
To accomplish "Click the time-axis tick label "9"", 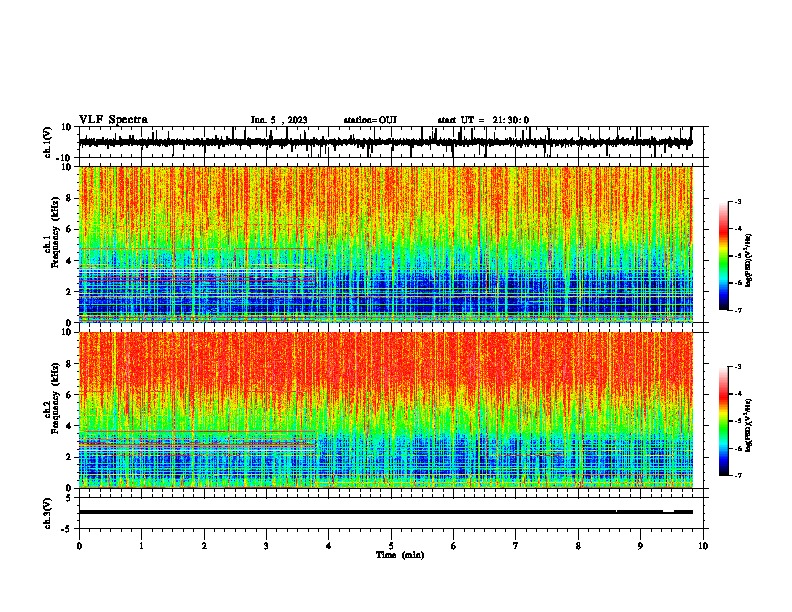I will point(640,546).
